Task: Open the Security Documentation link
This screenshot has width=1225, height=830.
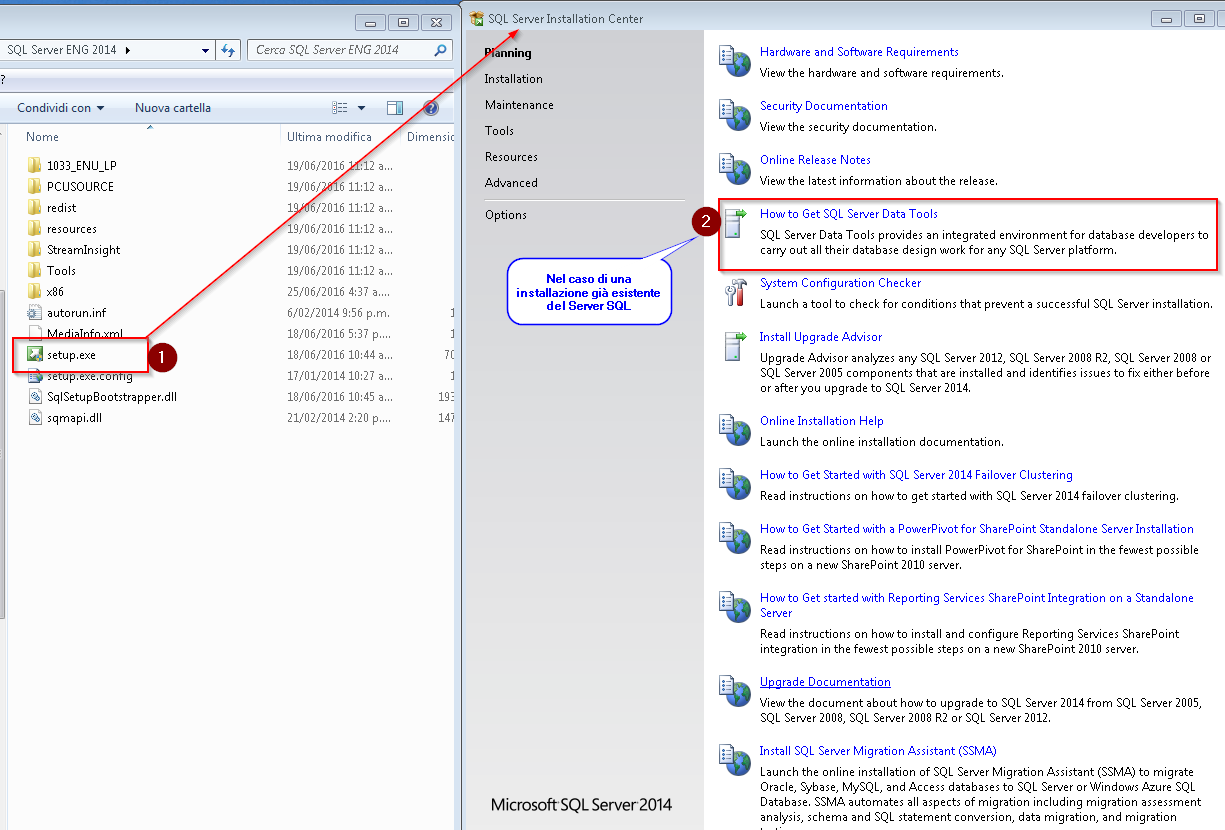Action: click(823, 105)
